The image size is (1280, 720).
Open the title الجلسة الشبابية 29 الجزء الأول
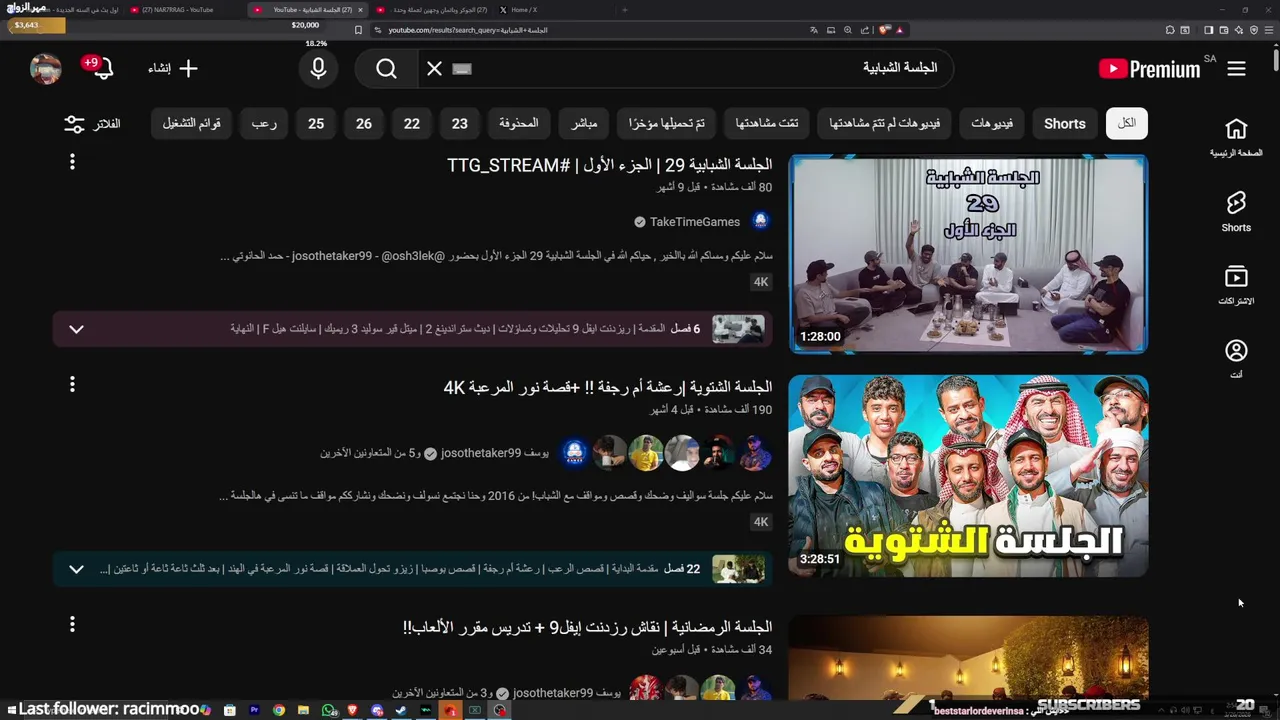(609, 165)
